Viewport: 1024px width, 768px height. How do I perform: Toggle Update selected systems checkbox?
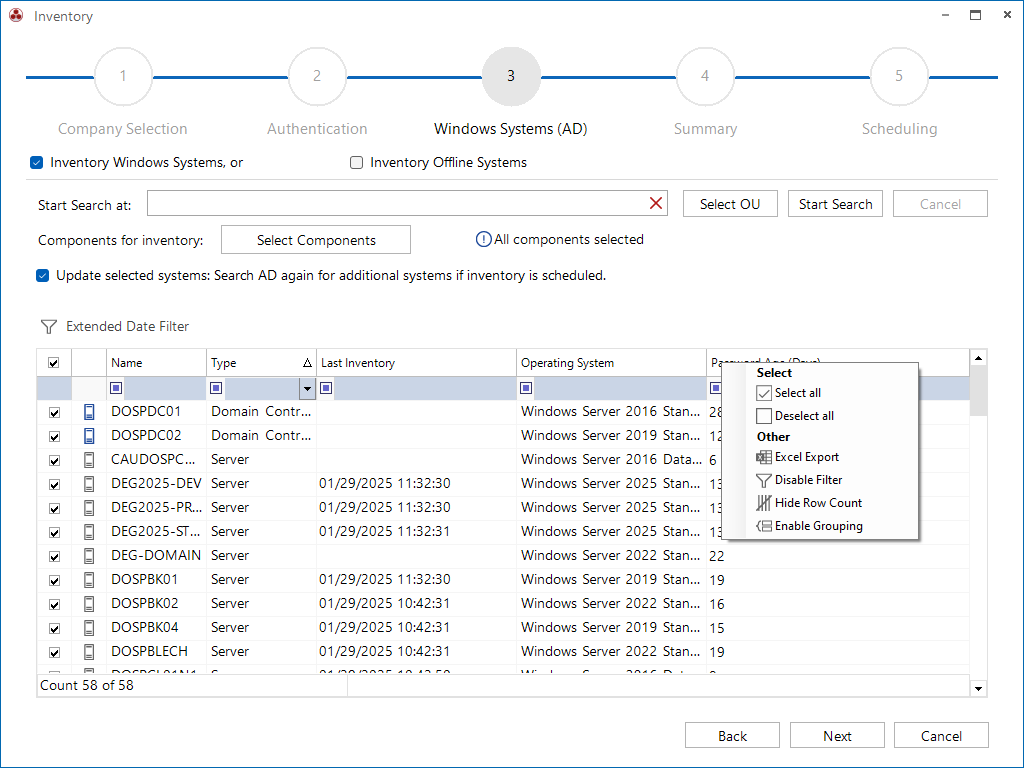(x=42, y=276)
